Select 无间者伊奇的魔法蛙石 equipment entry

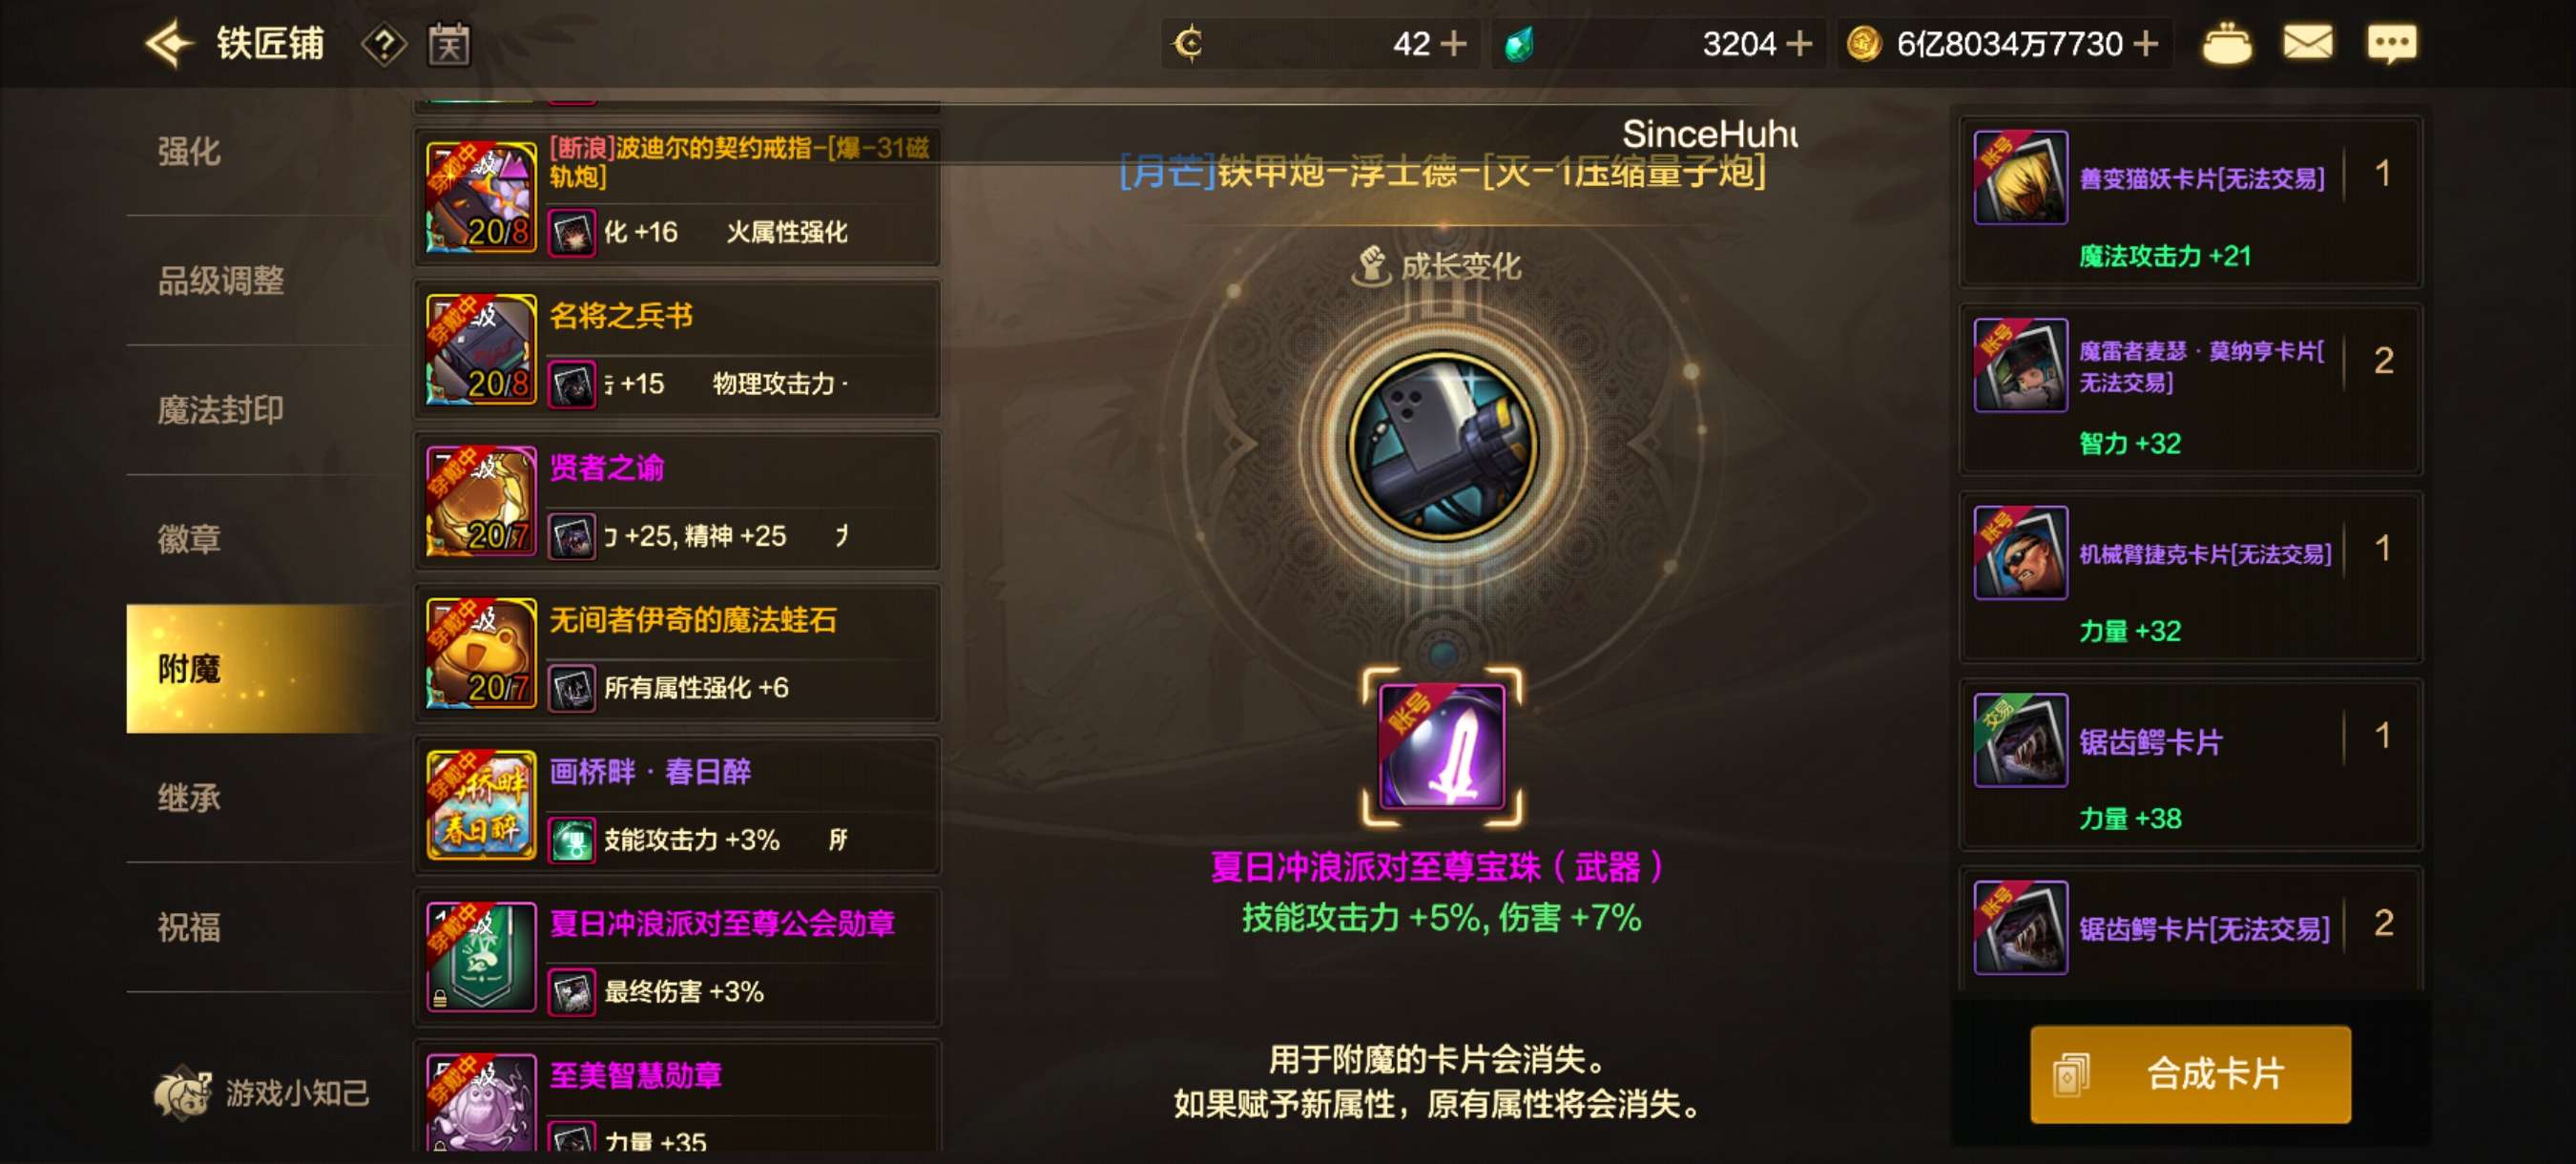[677, 654]
